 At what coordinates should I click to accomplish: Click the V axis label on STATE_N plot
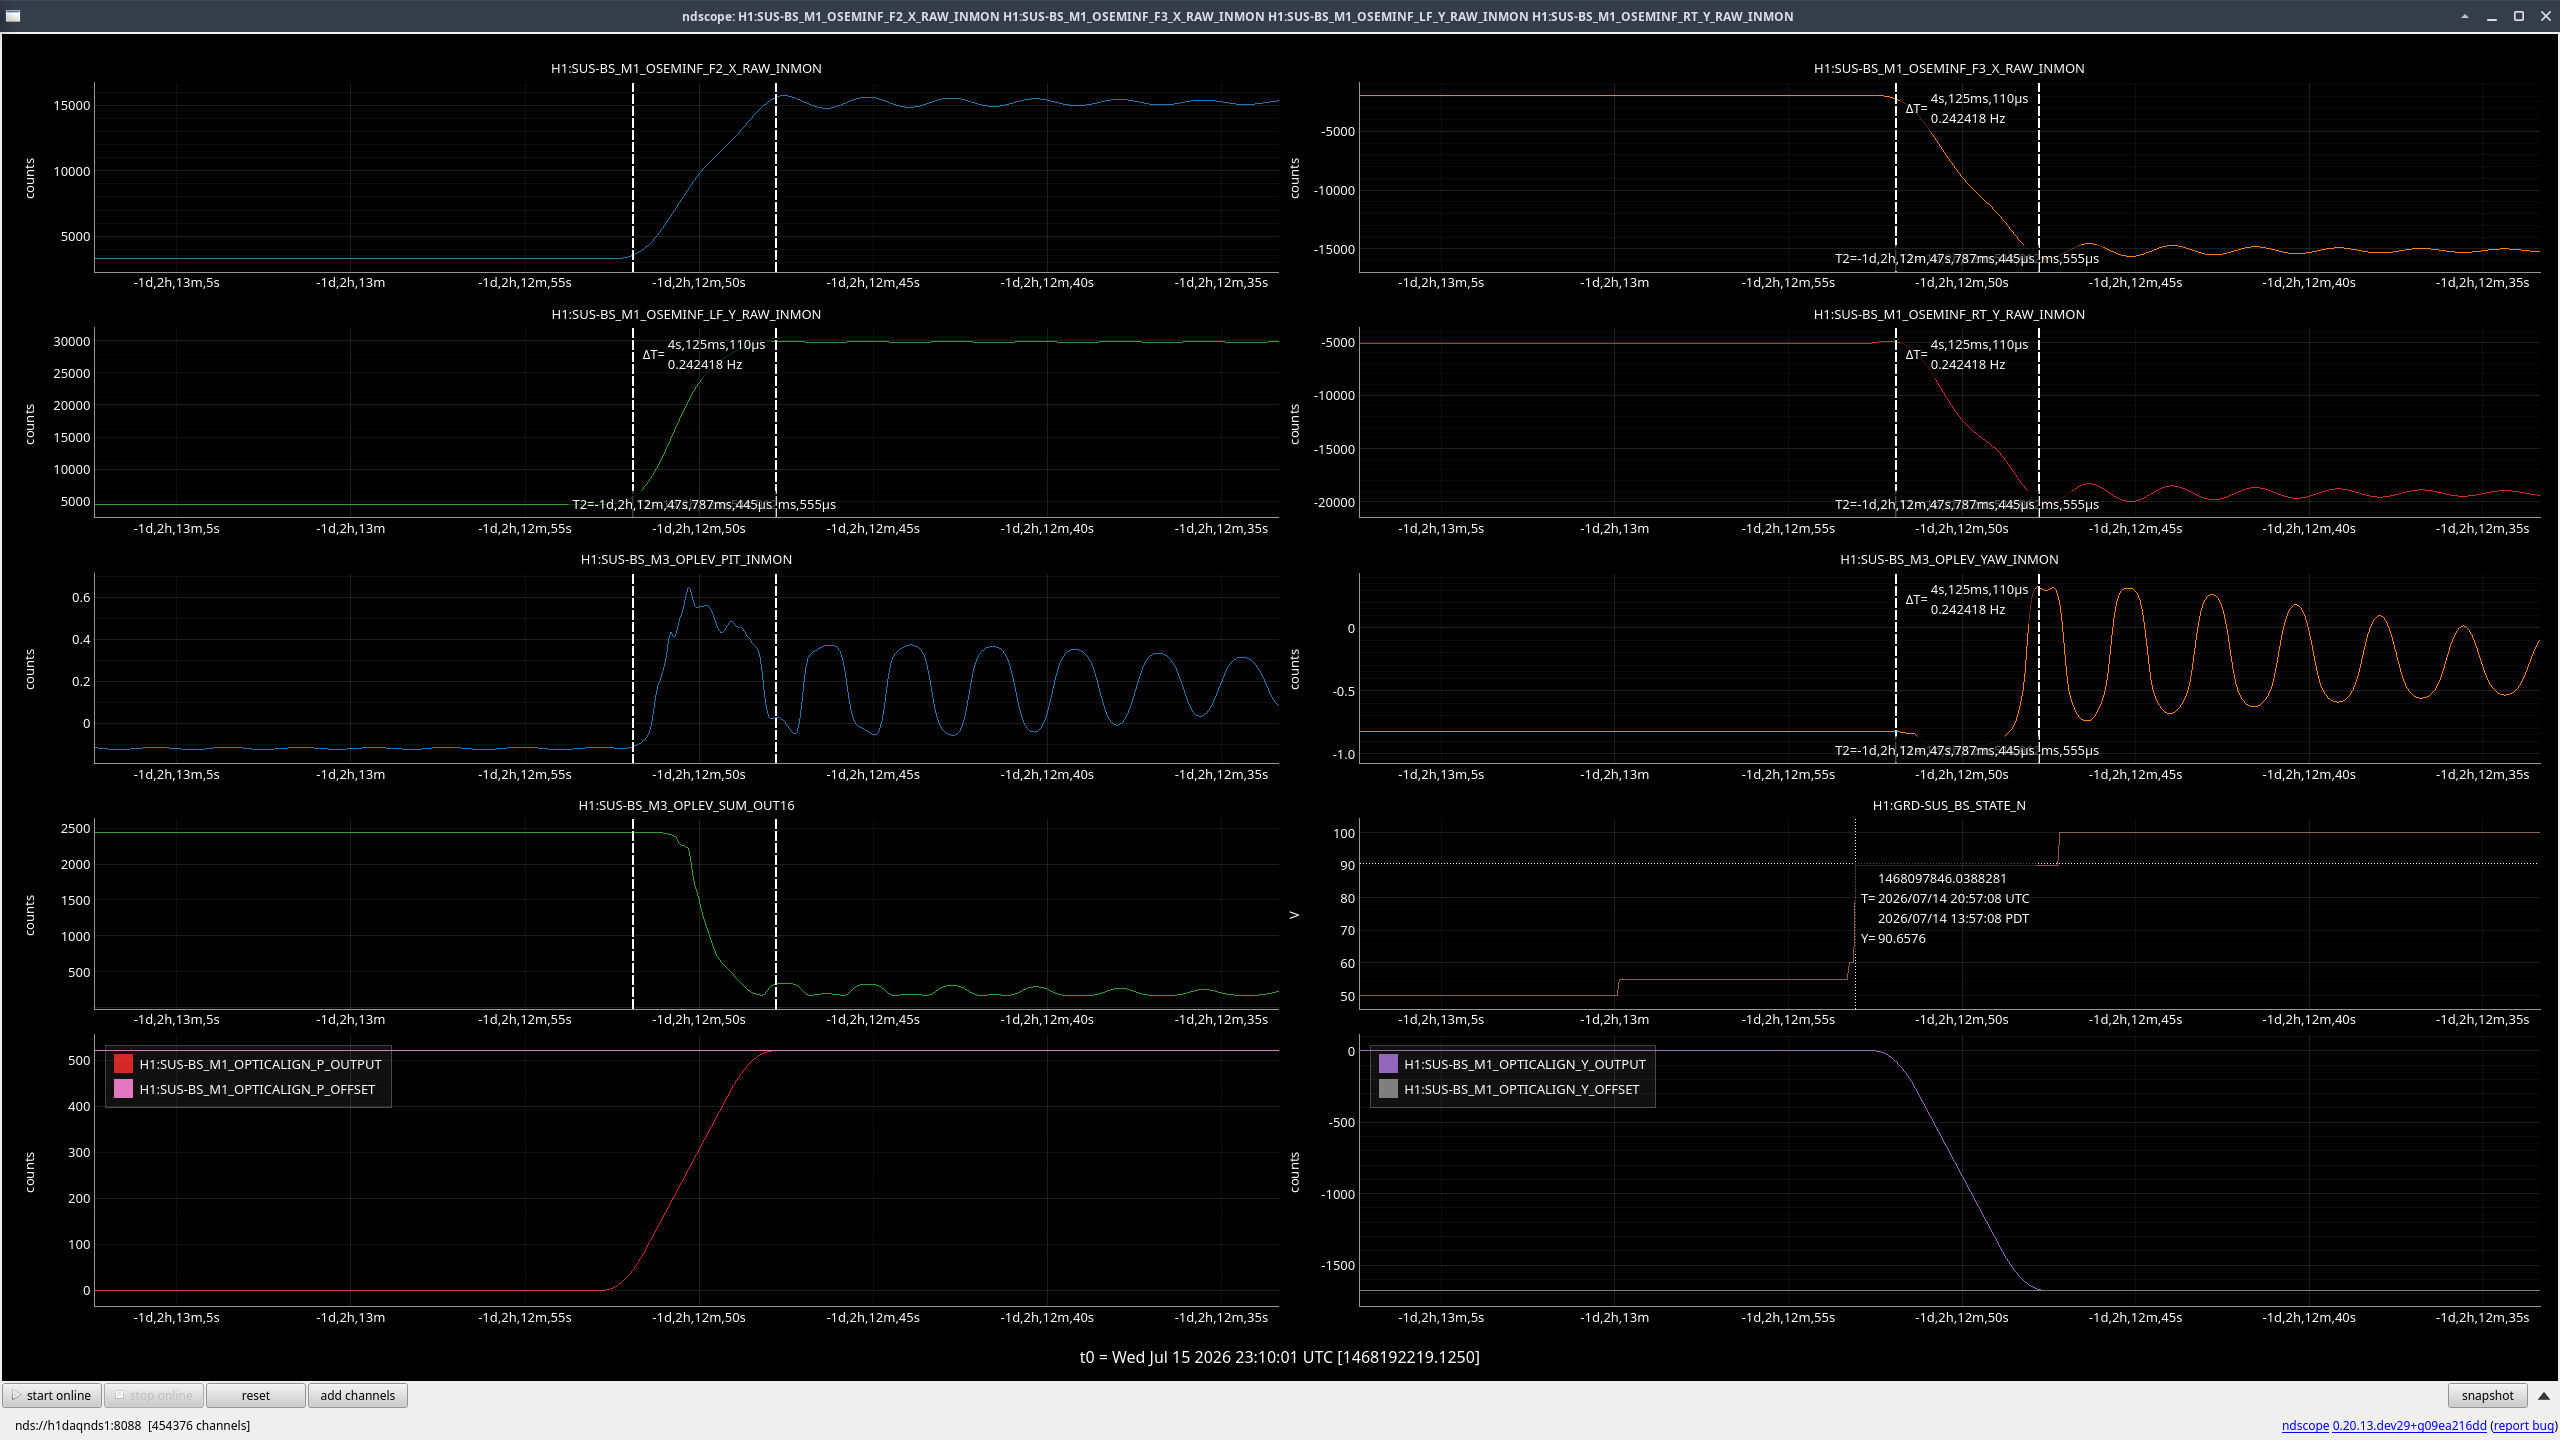pyautogui.click(x=1294, y=914)
